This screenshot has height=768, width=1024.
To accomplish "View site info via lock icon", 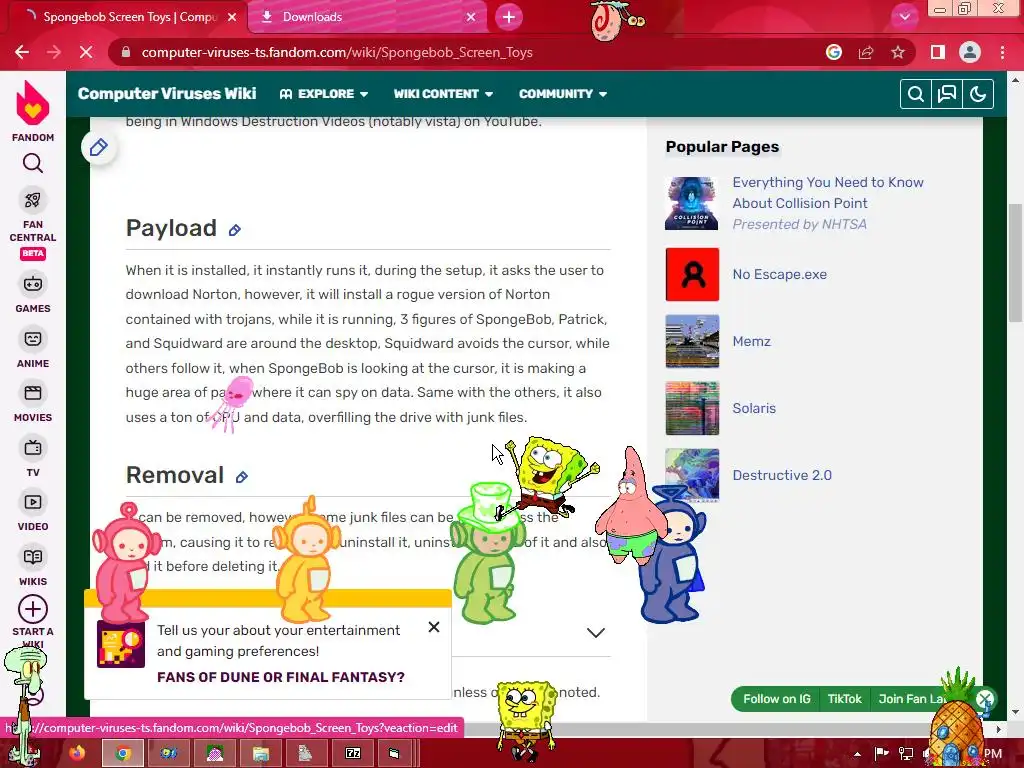I will pos(126,52).
